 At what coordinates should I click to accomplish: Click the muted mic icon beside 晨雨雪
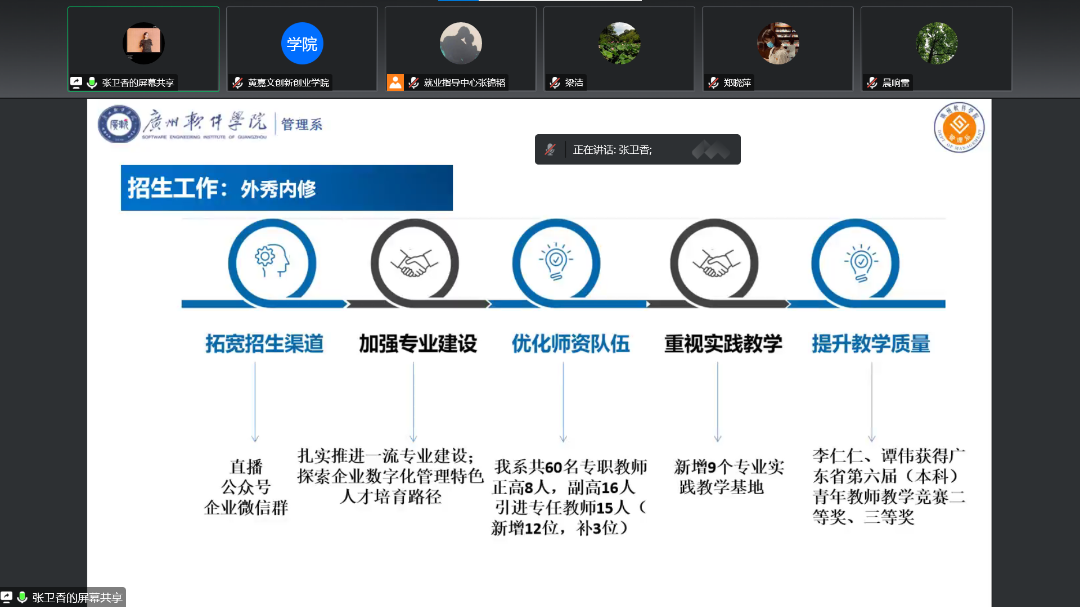tap(872, 83)
